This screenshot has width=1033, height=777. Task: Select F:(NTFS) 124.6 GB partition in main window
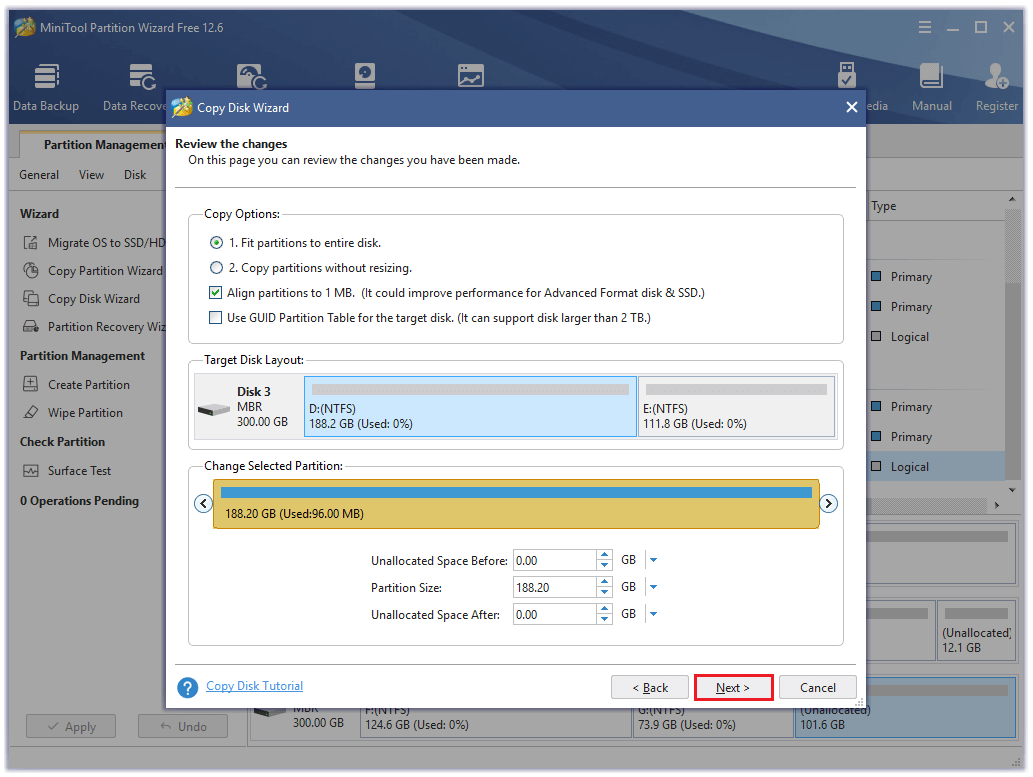(x=495, y=723)
